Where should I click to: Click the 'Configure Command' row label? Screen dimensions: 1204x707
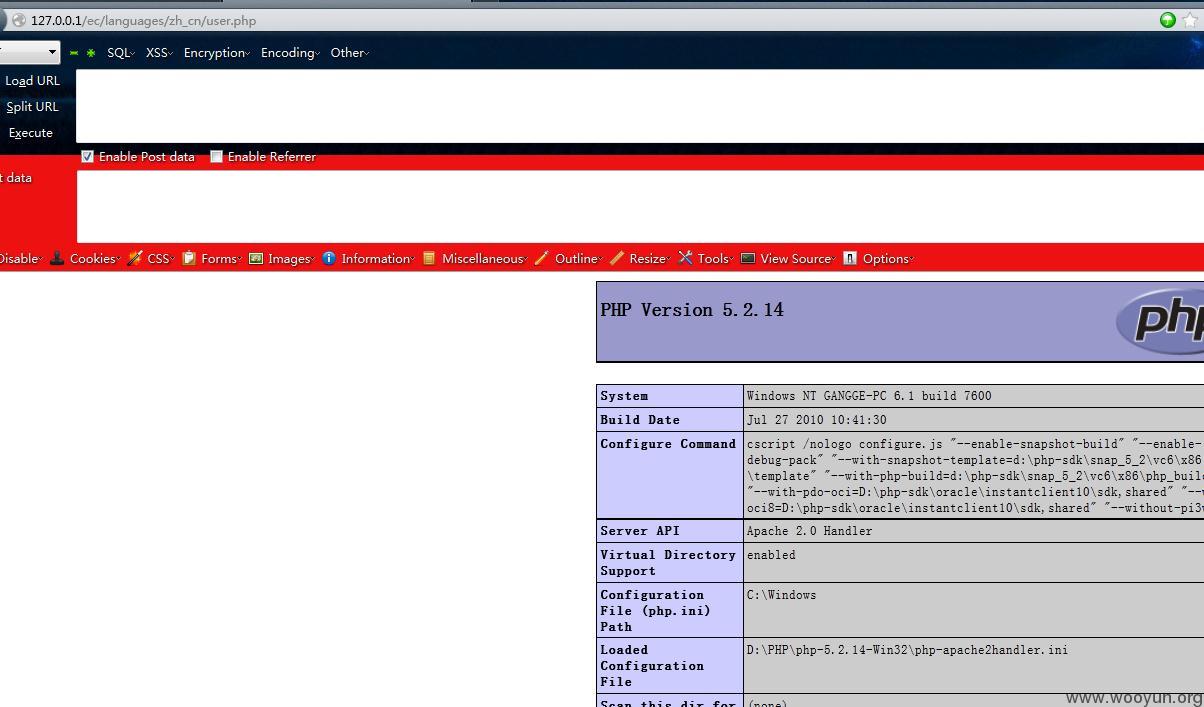pyautogui.click(x=668, y=444)
